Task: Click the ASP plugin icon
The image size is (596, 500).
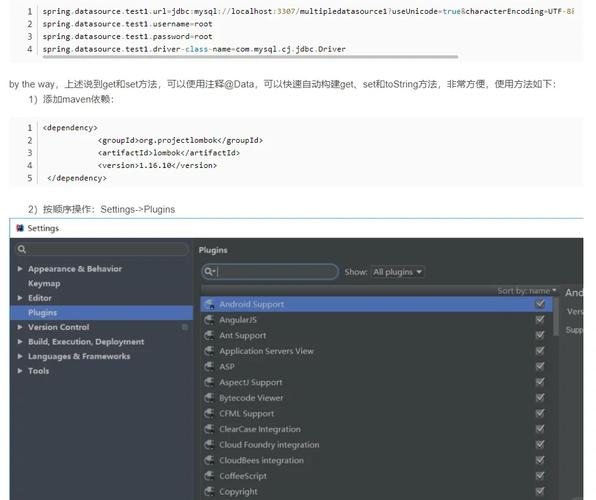Action: click(x=209, y=367)
